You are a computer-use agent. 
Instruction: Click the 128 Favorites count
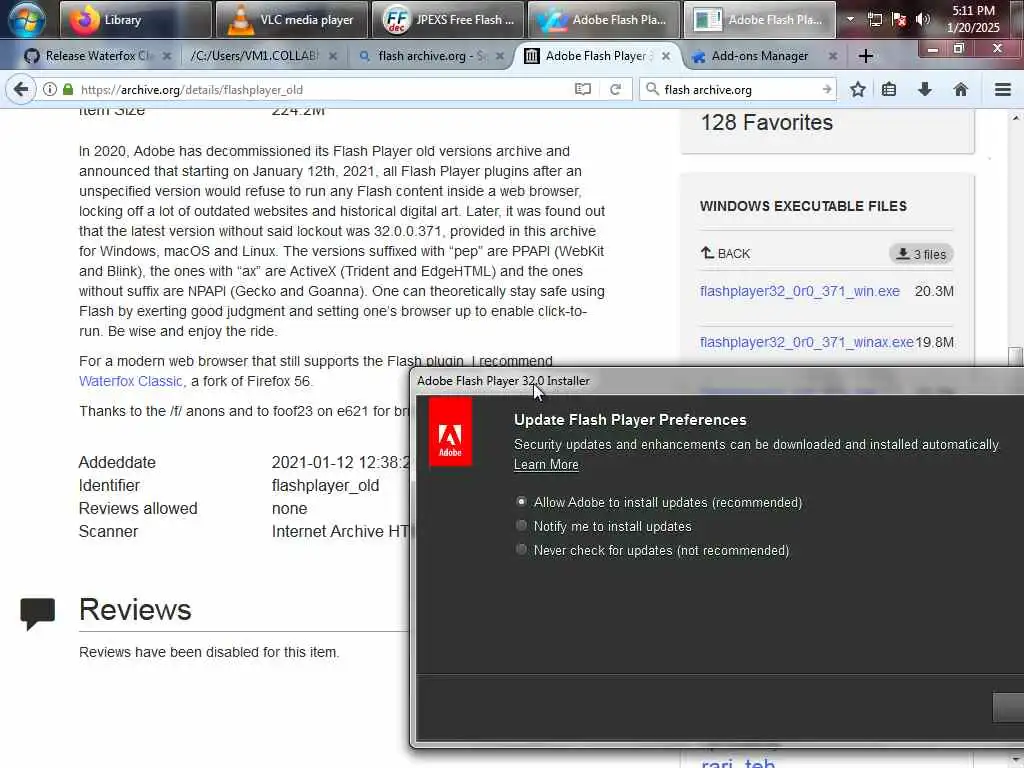(x=767, y=123)
